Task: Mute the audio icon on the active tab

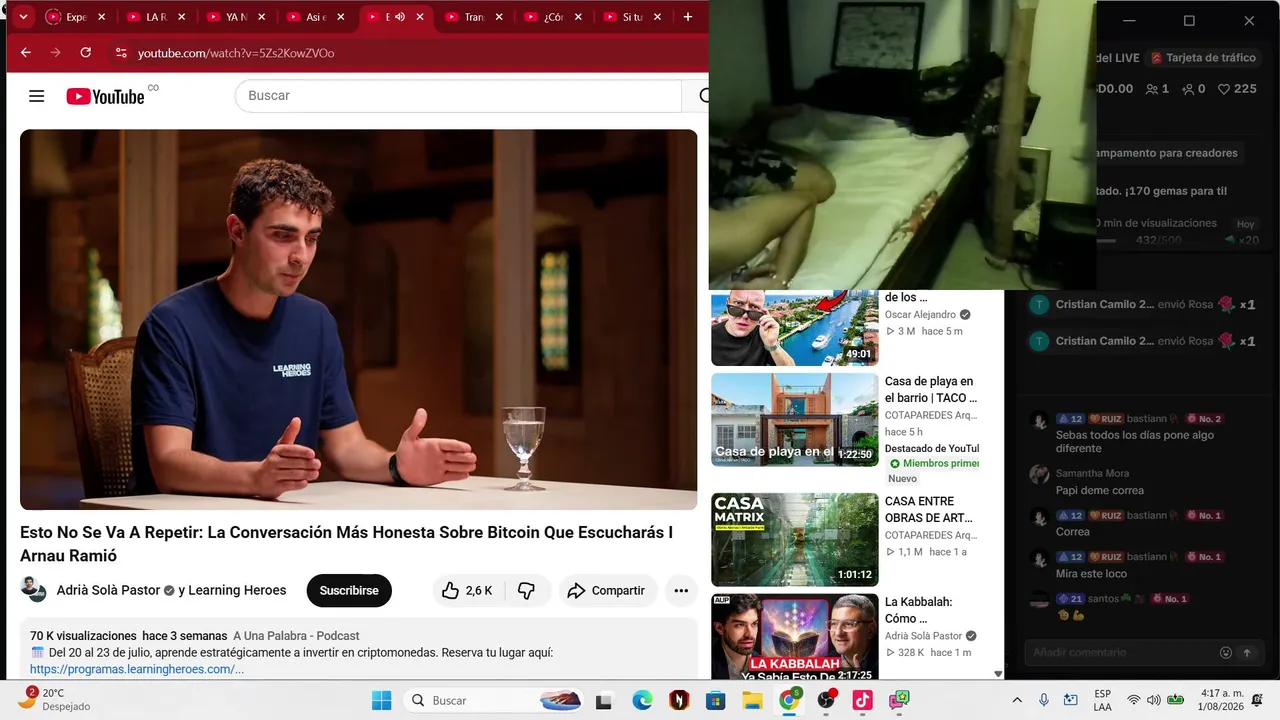Action: coord(400,17)
